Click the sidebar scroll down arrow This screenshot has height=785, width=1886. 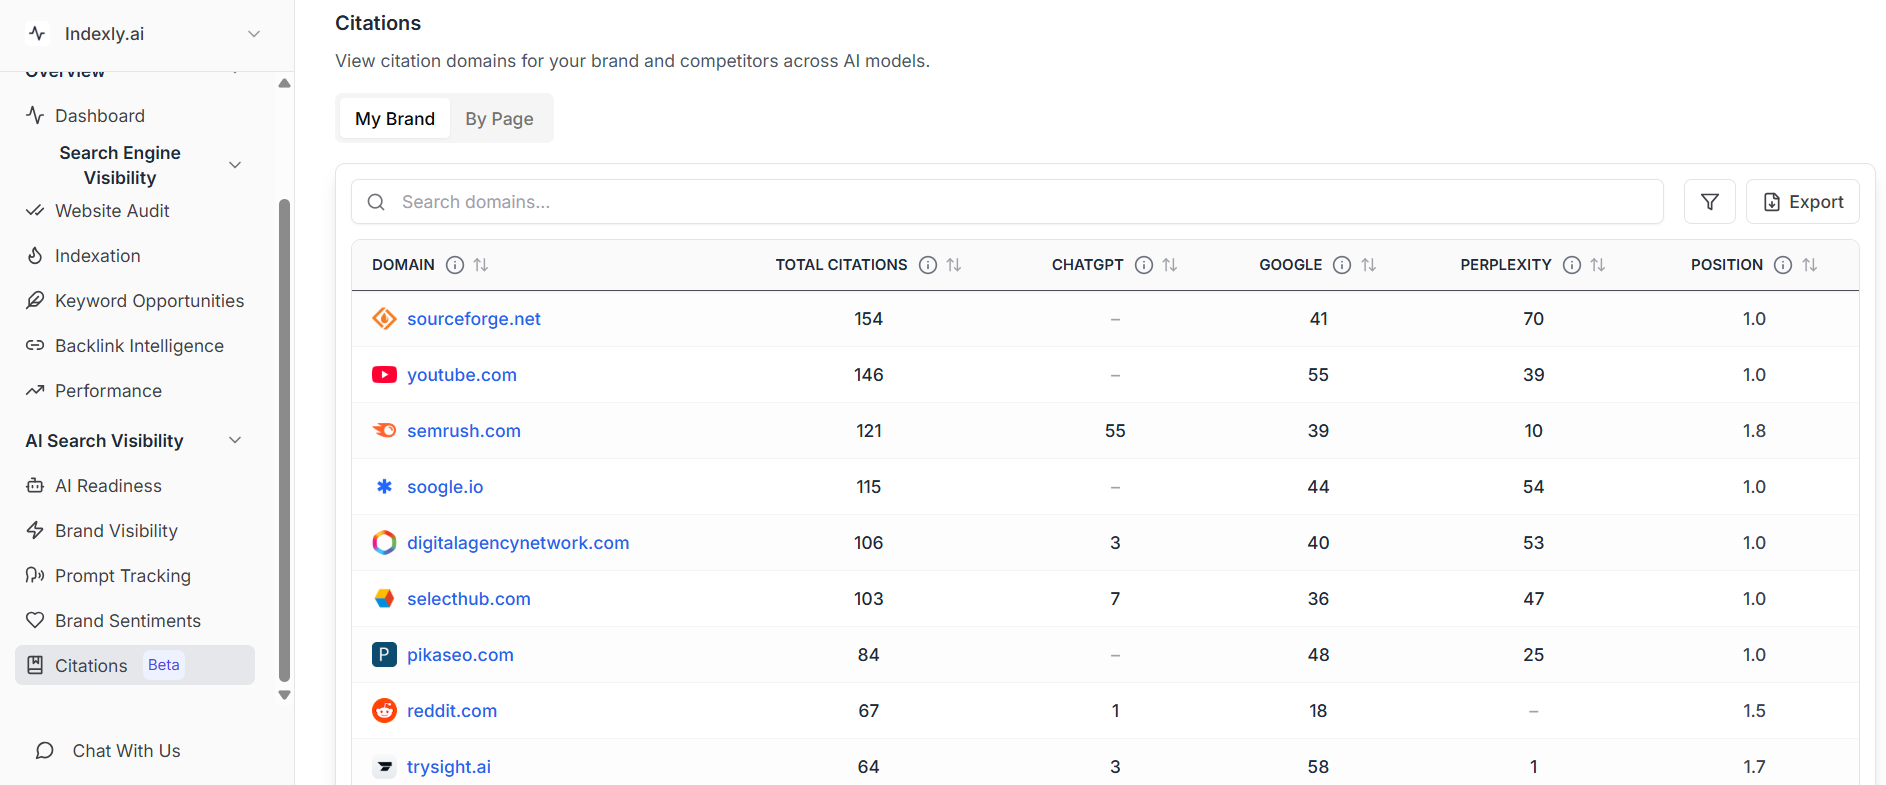284,695
